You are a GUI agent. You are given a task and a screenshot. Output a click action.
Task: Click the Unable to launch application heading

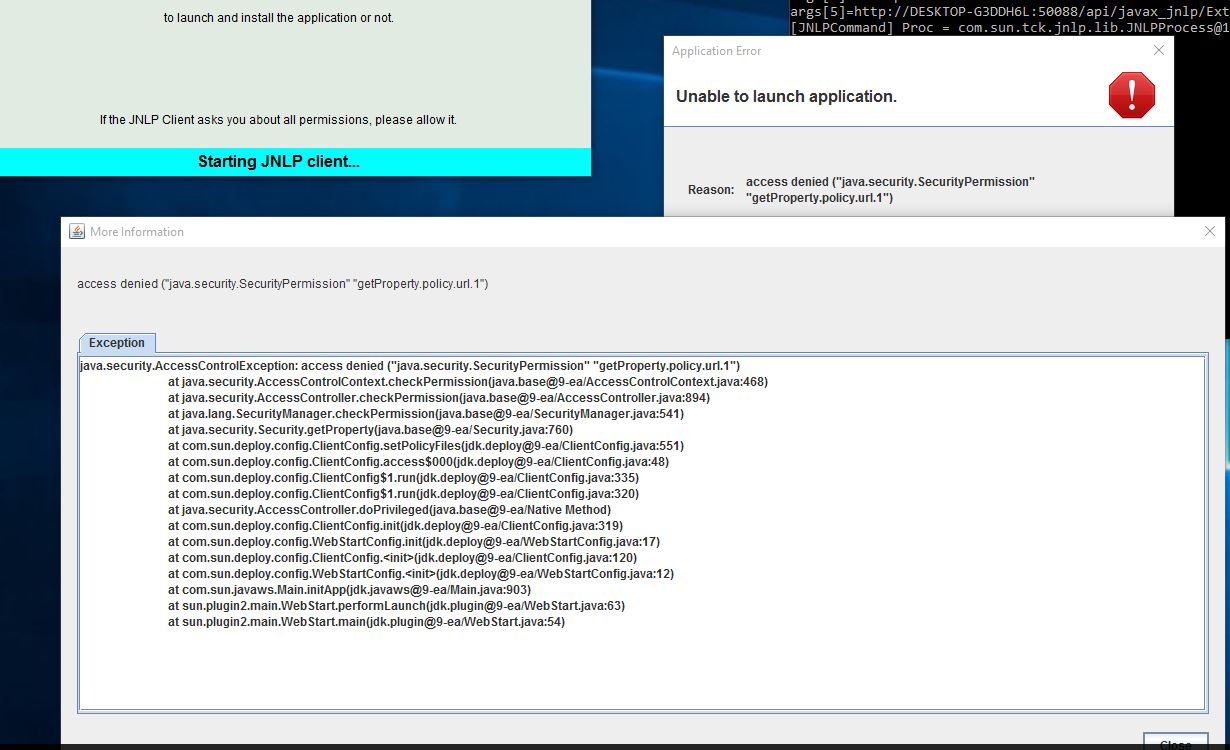[786, 97]
